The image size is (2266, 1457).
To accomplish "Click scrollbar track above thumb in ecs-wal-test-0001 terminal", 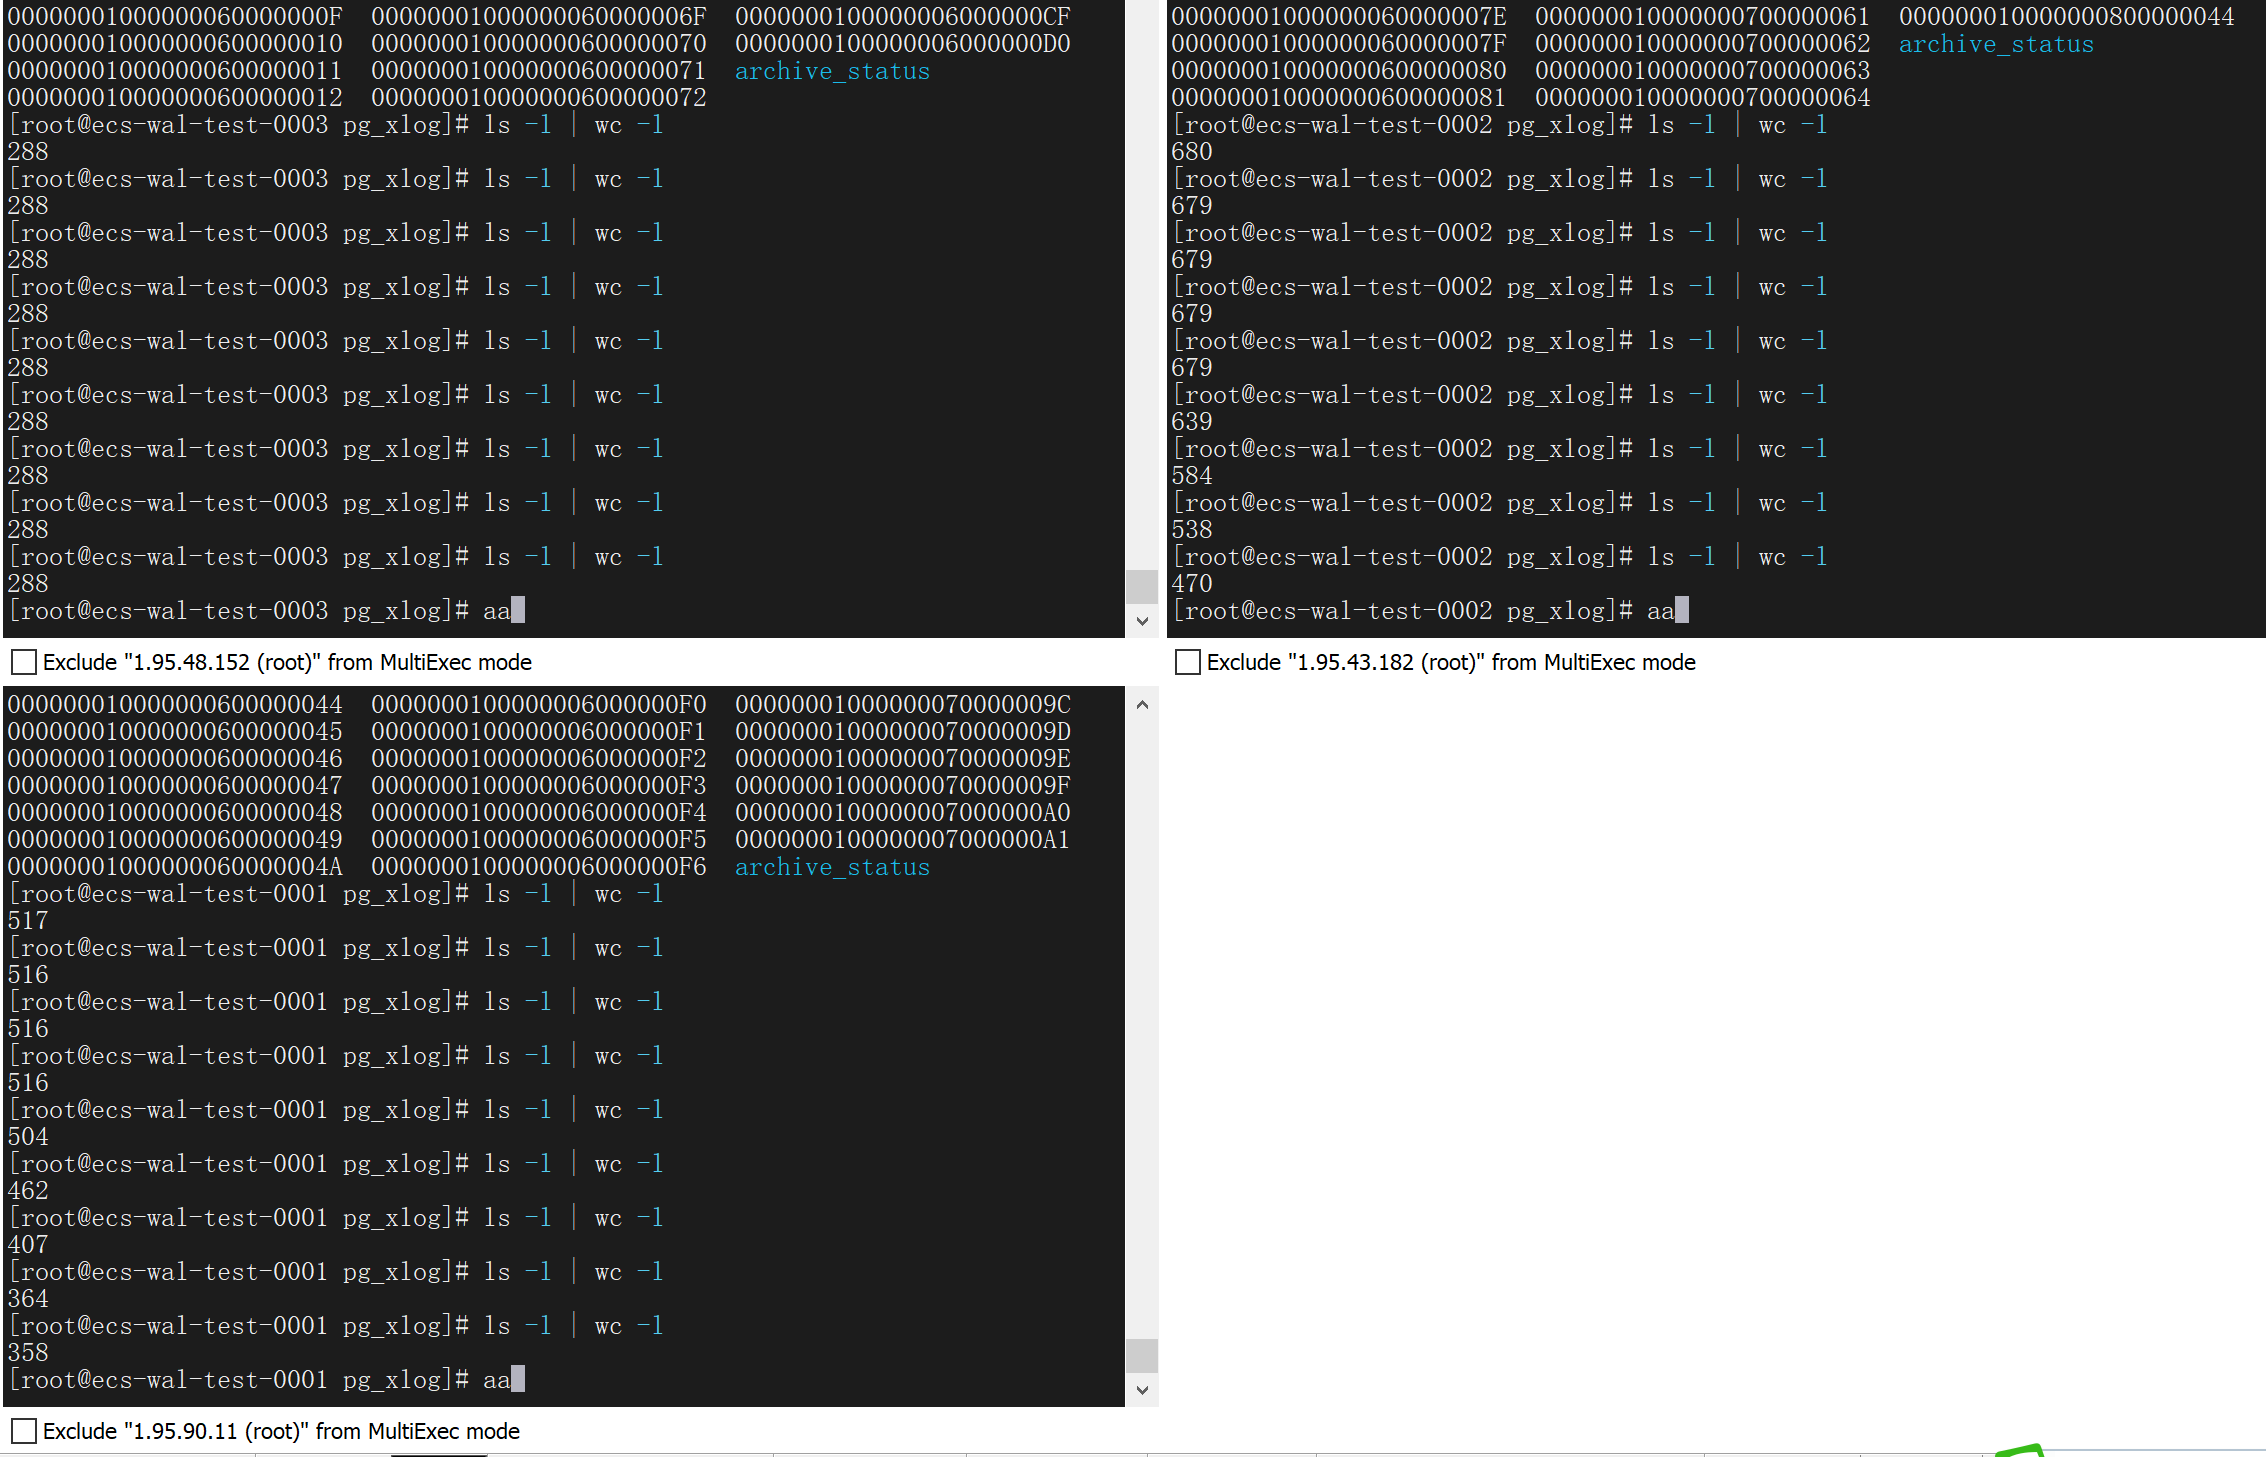I will point(1142,1020).
